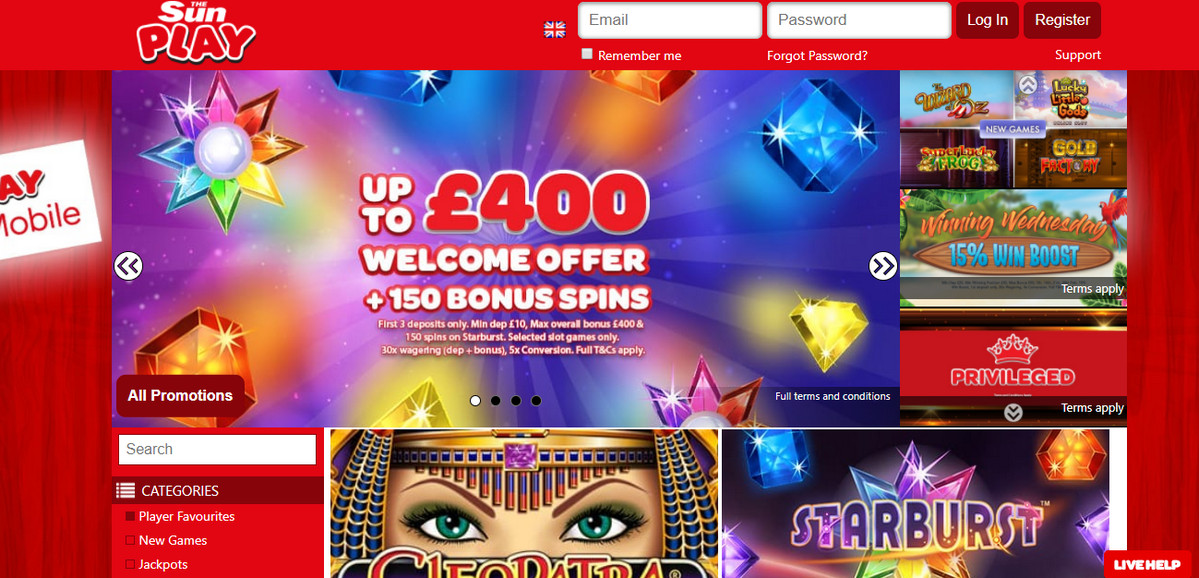This screenshot has width=1199, height=578.
Task: Click the UK flag language icon
Action: point(554,30)
